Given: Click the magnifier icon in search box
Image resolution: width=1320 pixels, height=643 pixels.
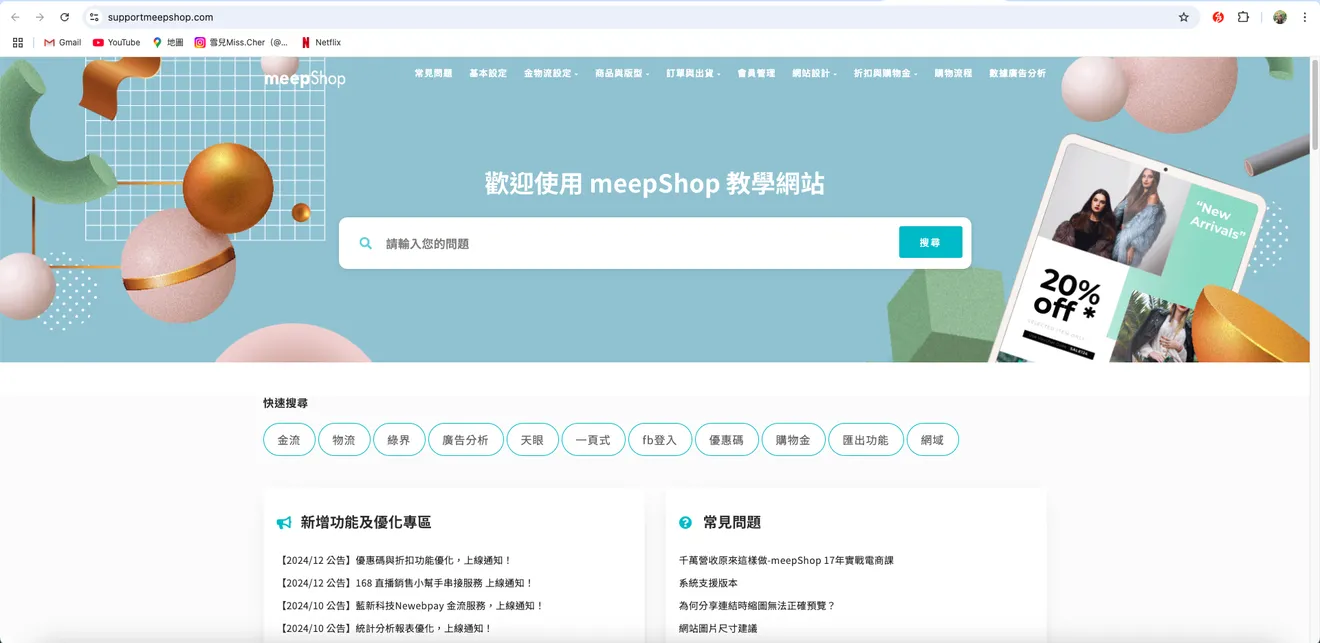Looking at the screenshot, I should tap(366, 243).
